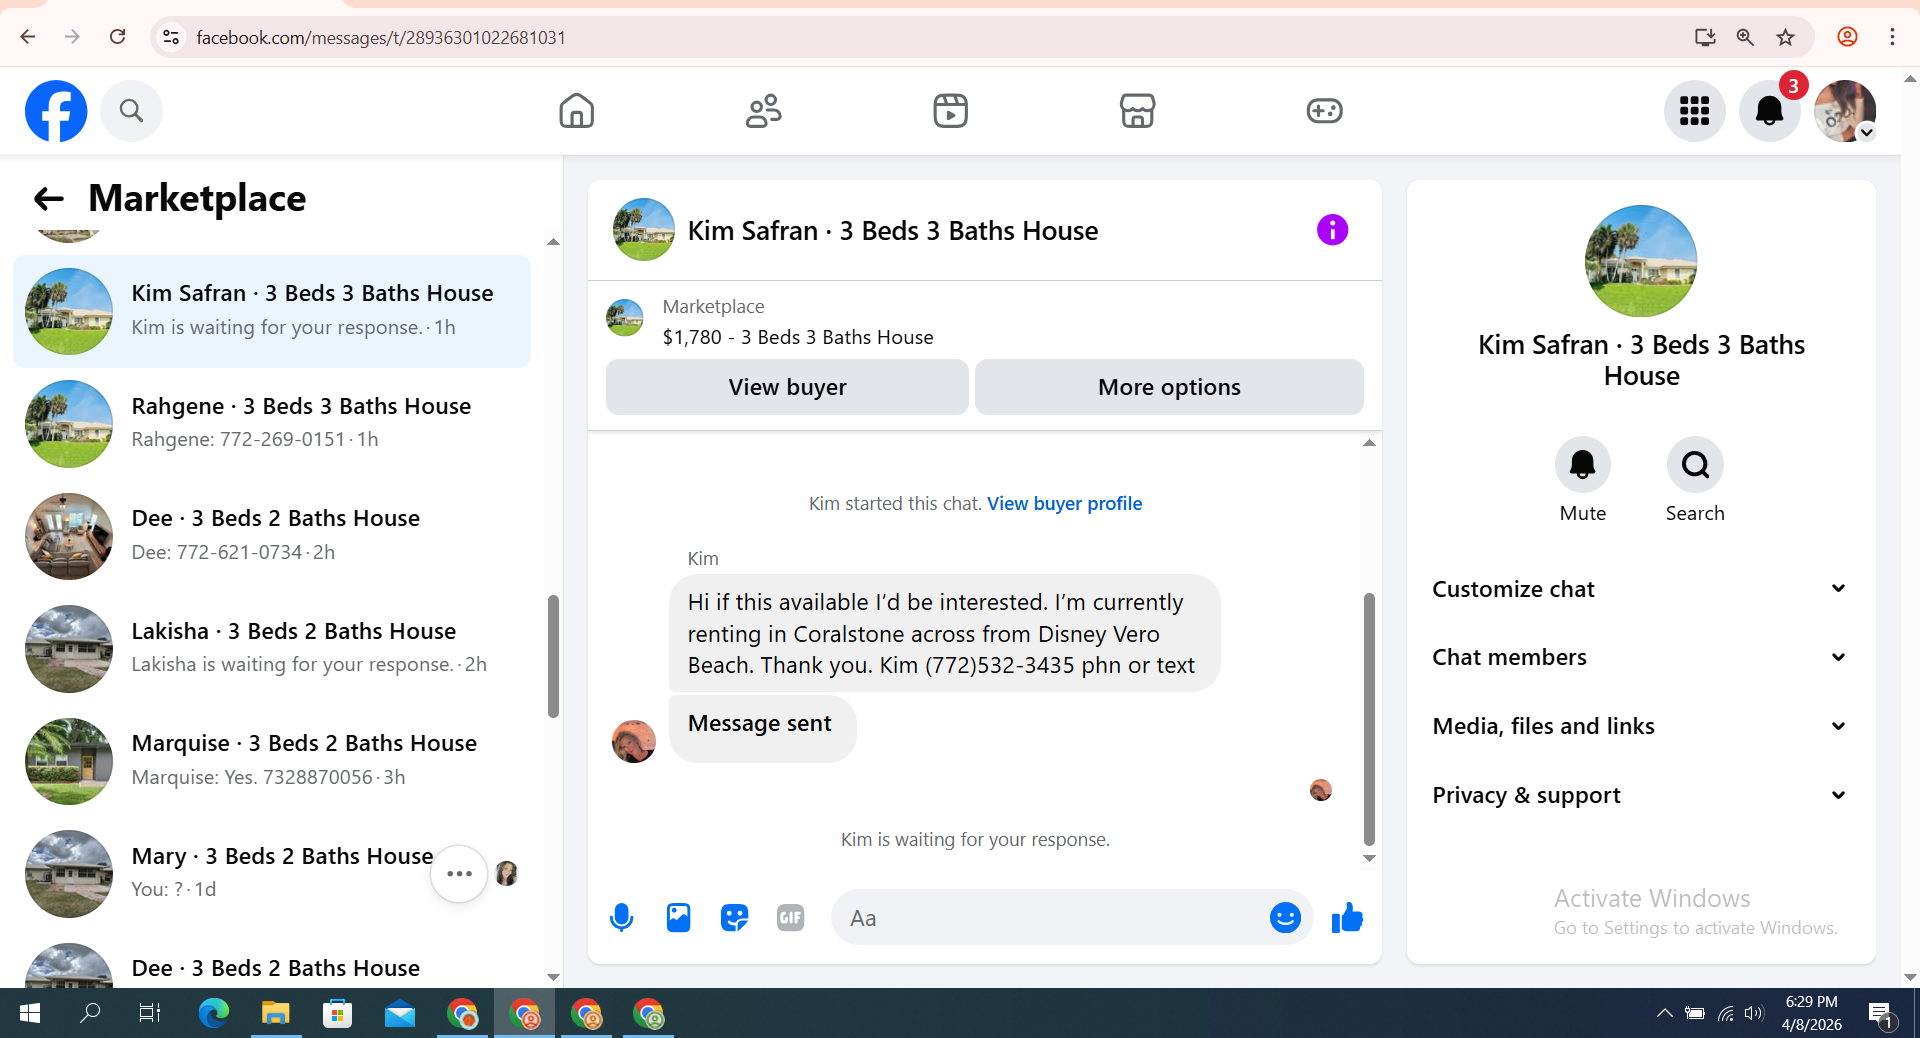Reload the page in Chrome

(x=117, y=37)
